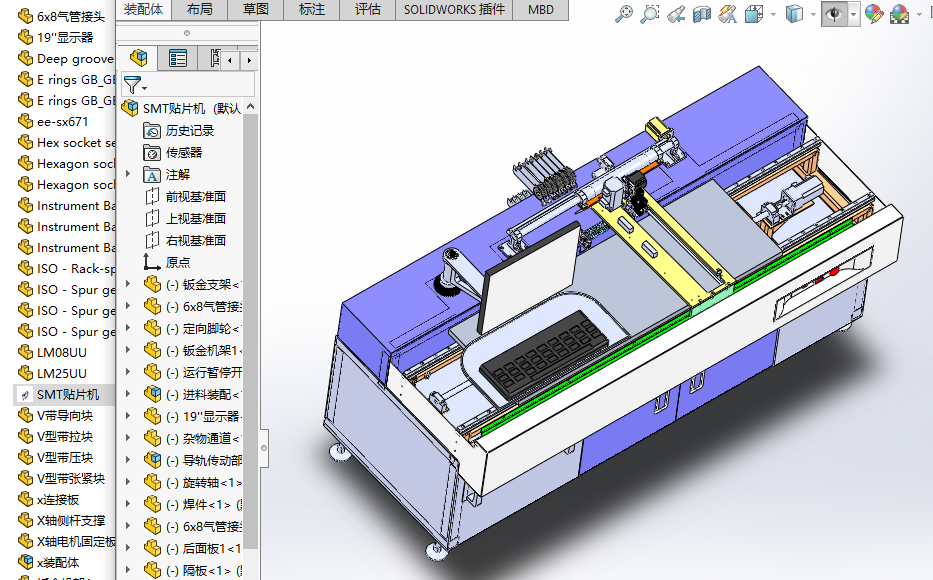Viewport: 933px width, 580px height.
Task: Click the Previous View icon
Action: pyautogui.click(x=676, y=14)
